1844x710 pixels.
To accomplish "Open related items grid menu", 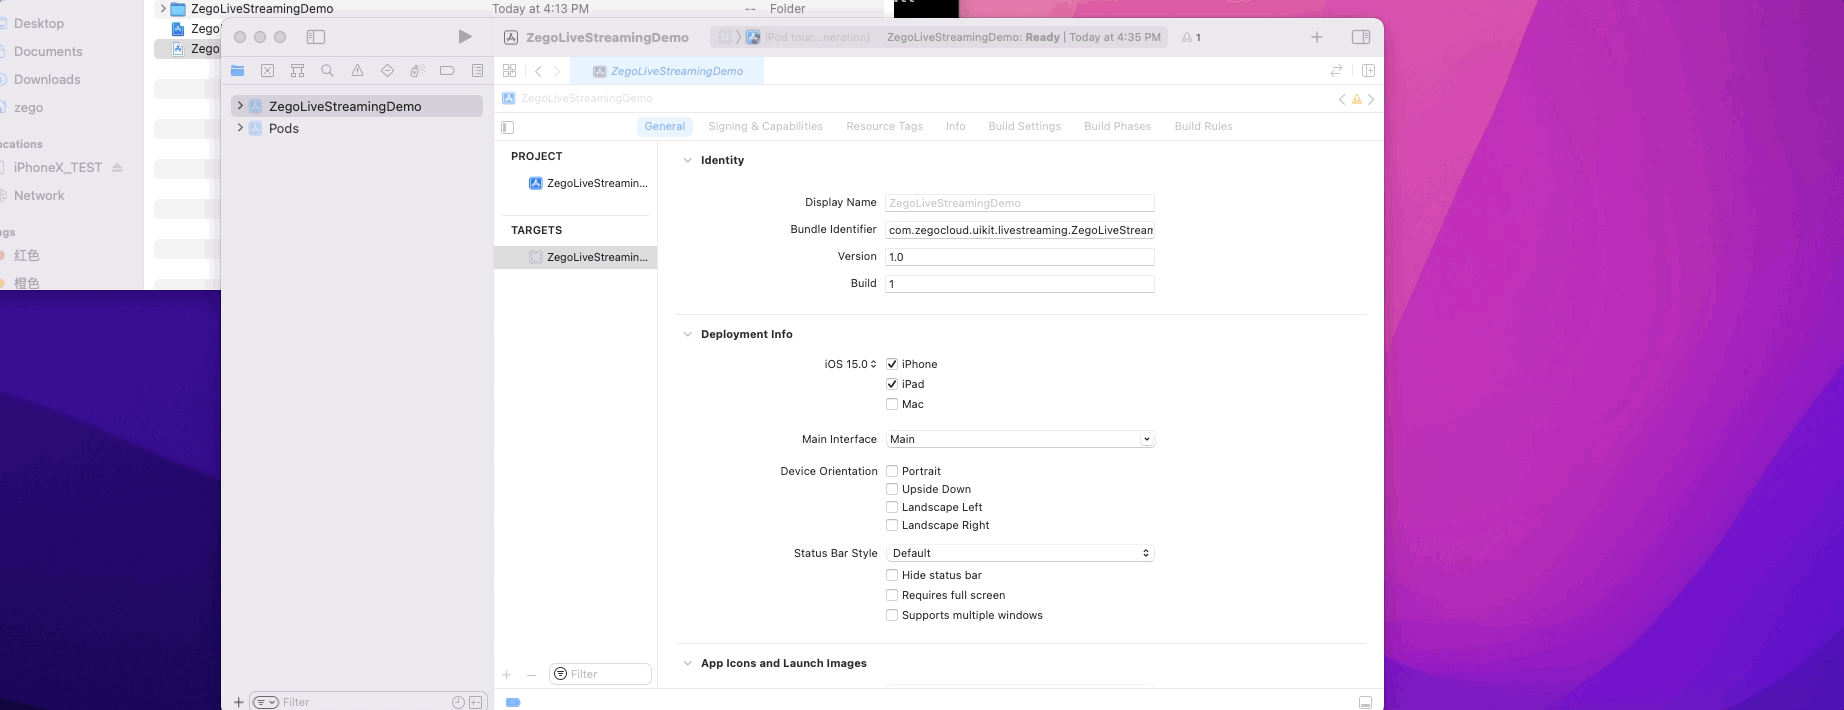I will tap(510, 71).
